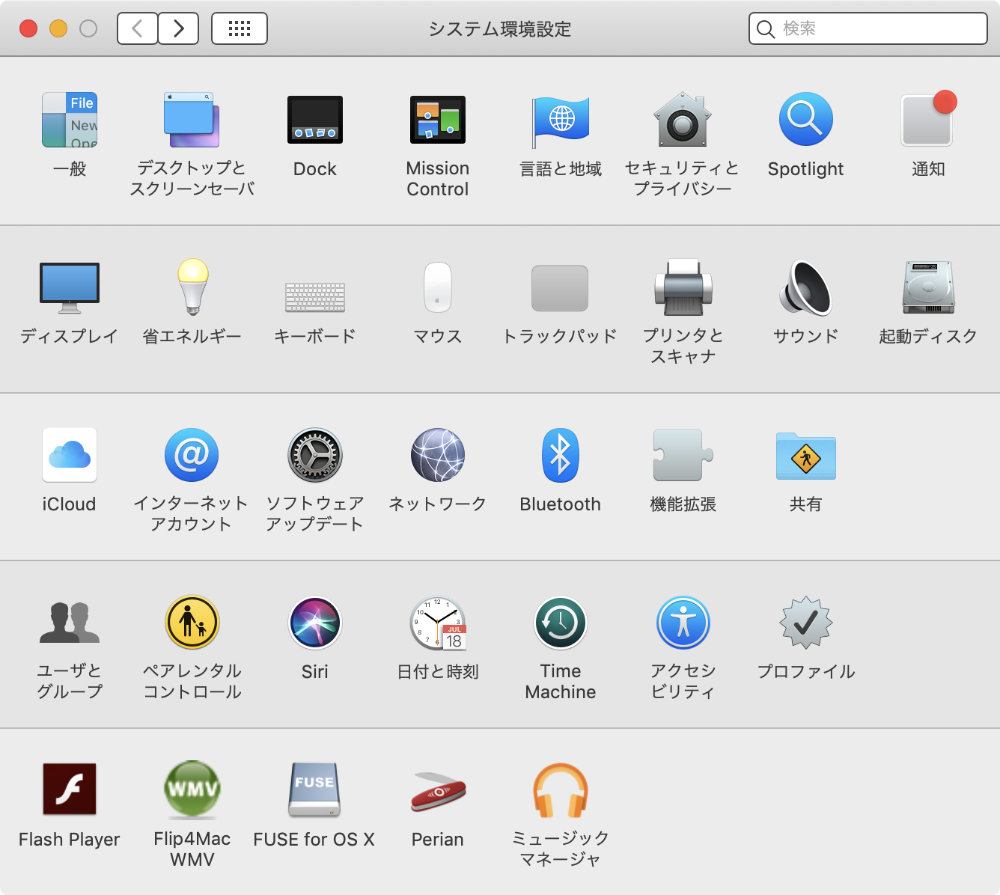Open ミュージックマネージャ preference pane

coord(561,790)
